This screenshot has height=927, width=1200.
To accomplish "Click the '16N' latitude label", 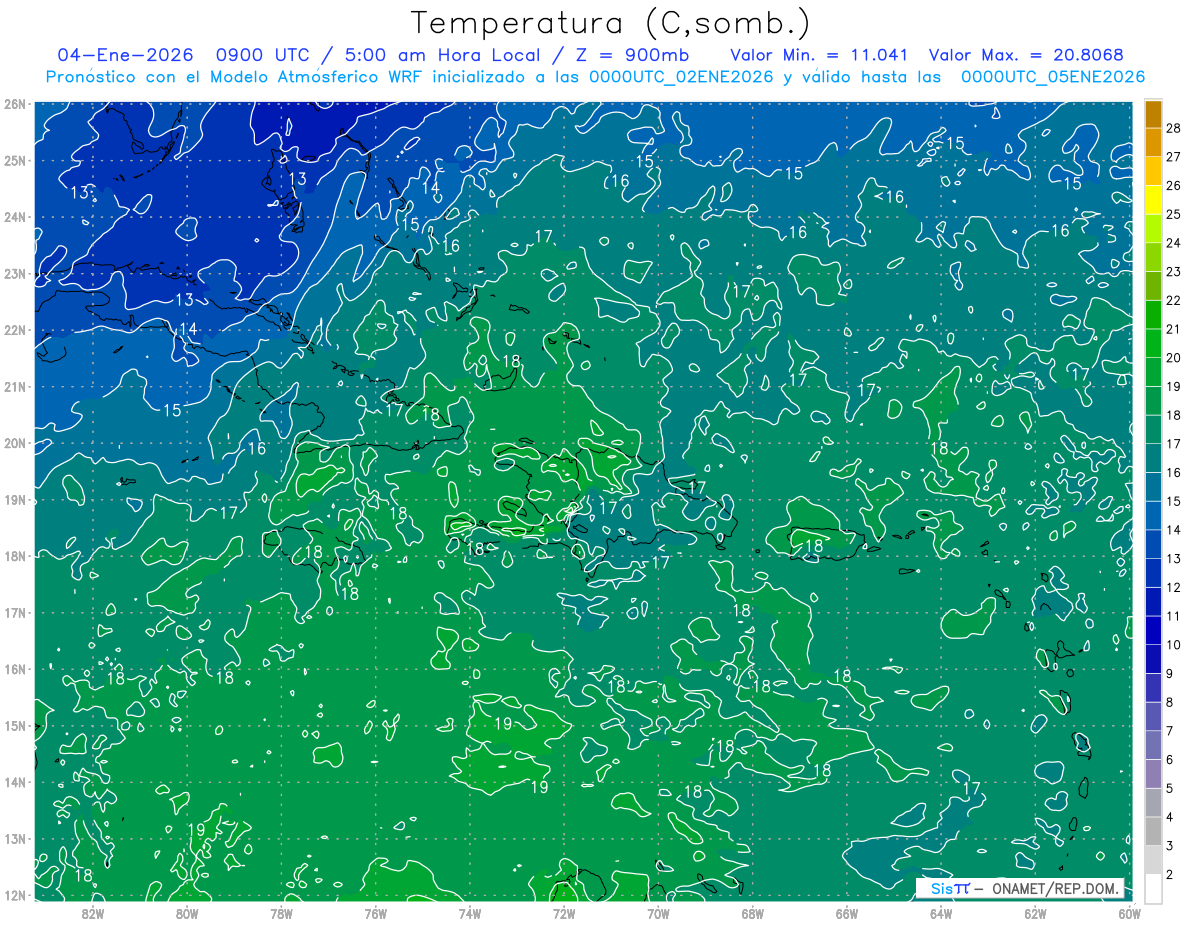I will click(x=14, y=669).
